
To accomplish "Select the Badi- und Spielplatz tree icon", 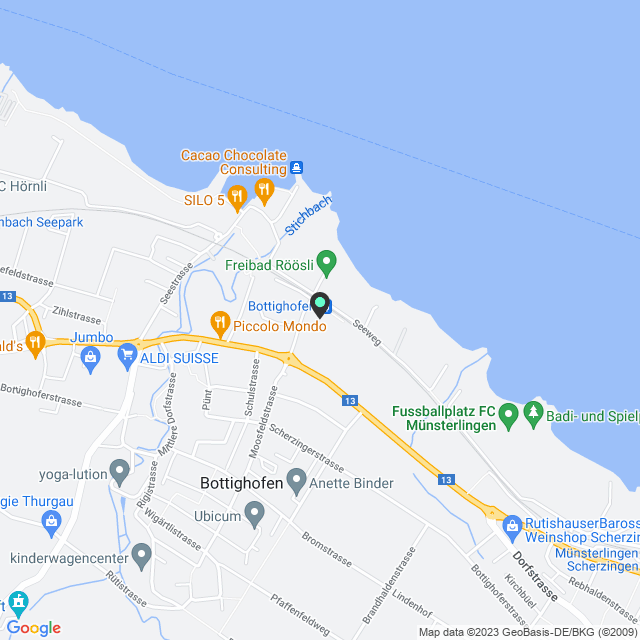I will (533, 414).
